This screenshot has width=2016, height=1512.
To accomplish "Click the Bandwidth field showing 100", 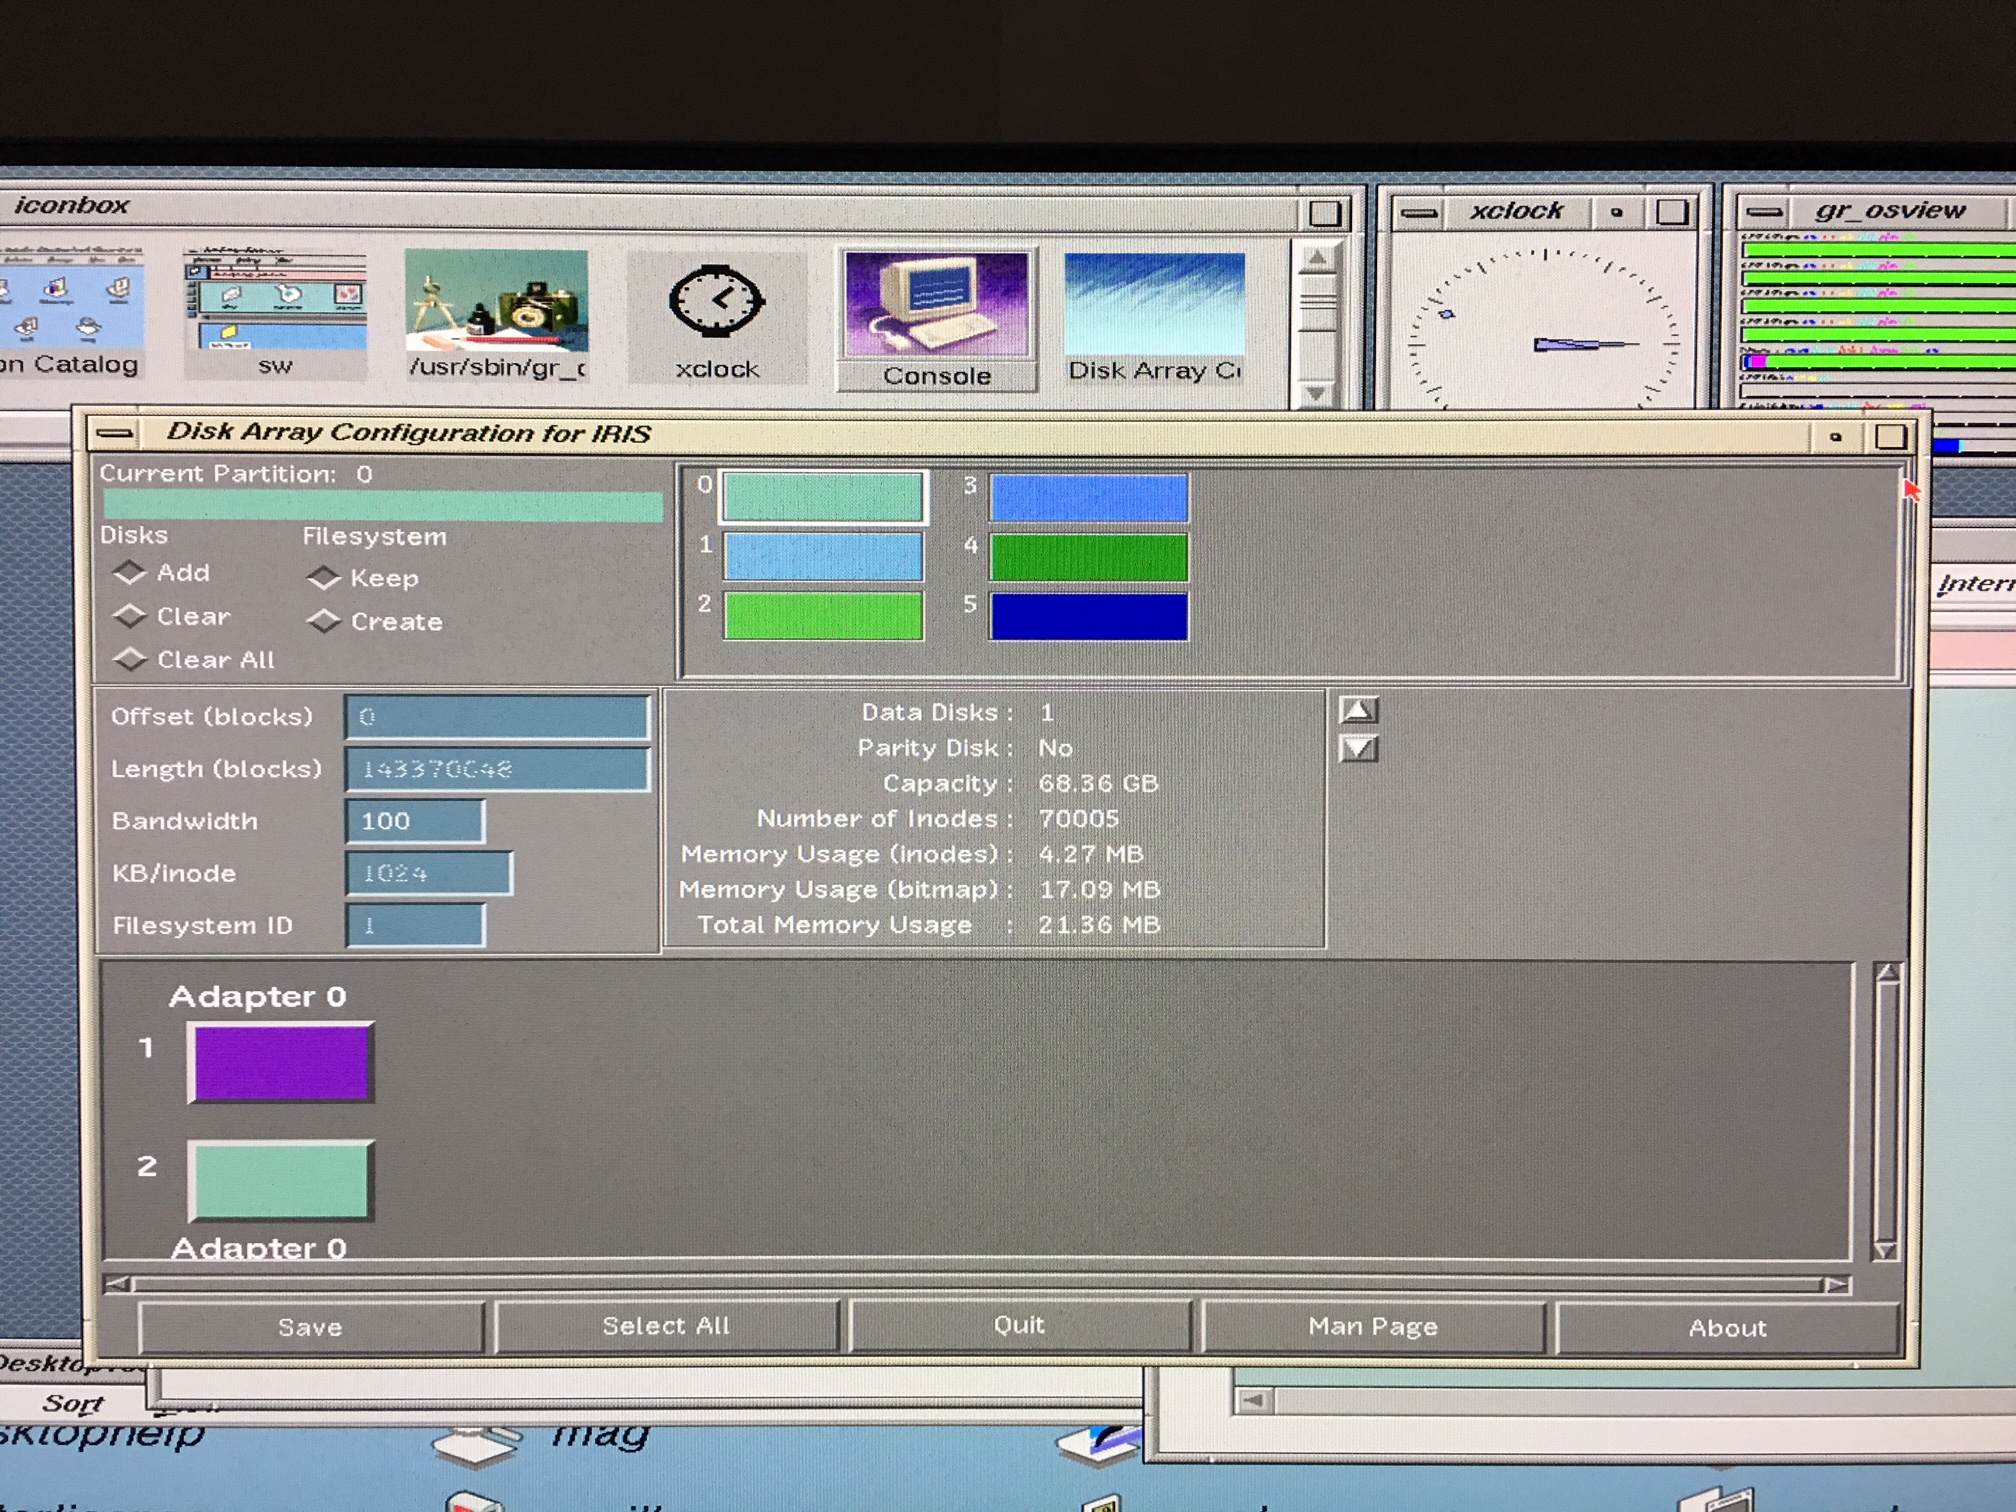I will coord(415,821).
